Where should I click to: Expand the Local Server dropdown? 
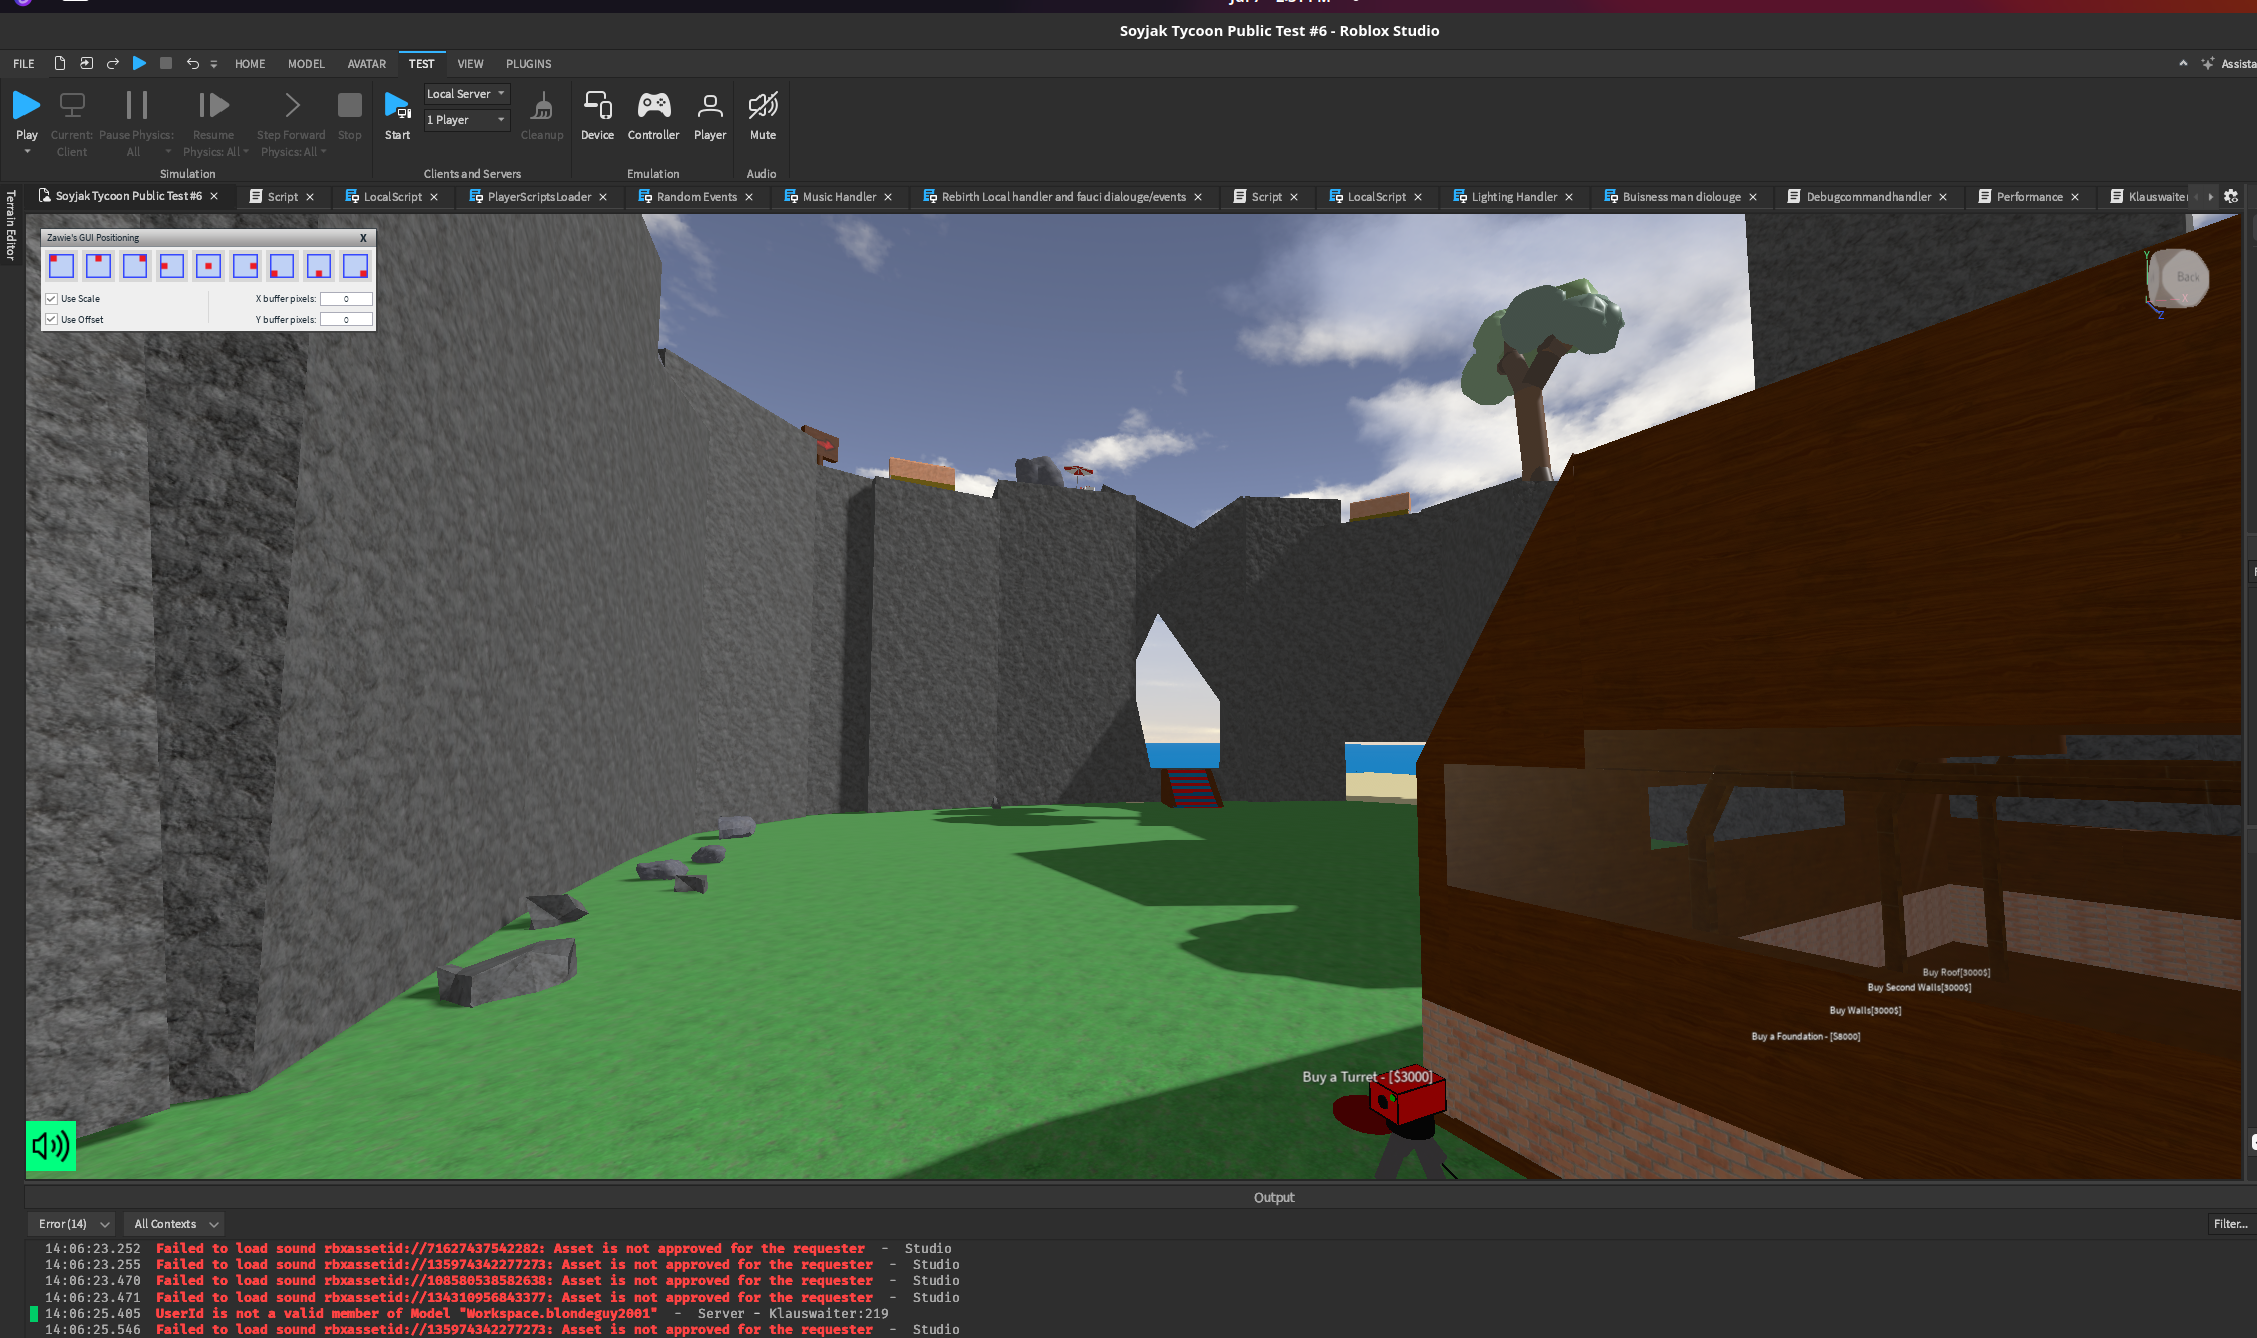point(467,94)
